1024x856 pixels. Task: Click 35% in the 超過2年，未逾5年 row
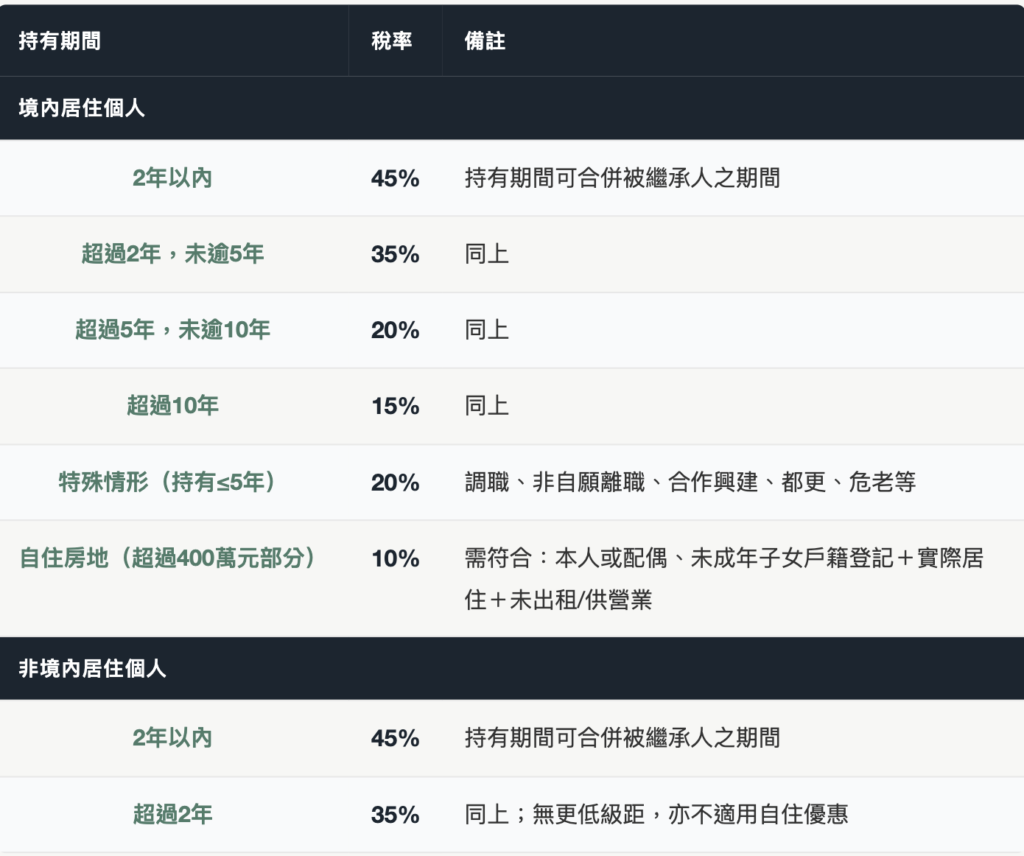[395, 254]
